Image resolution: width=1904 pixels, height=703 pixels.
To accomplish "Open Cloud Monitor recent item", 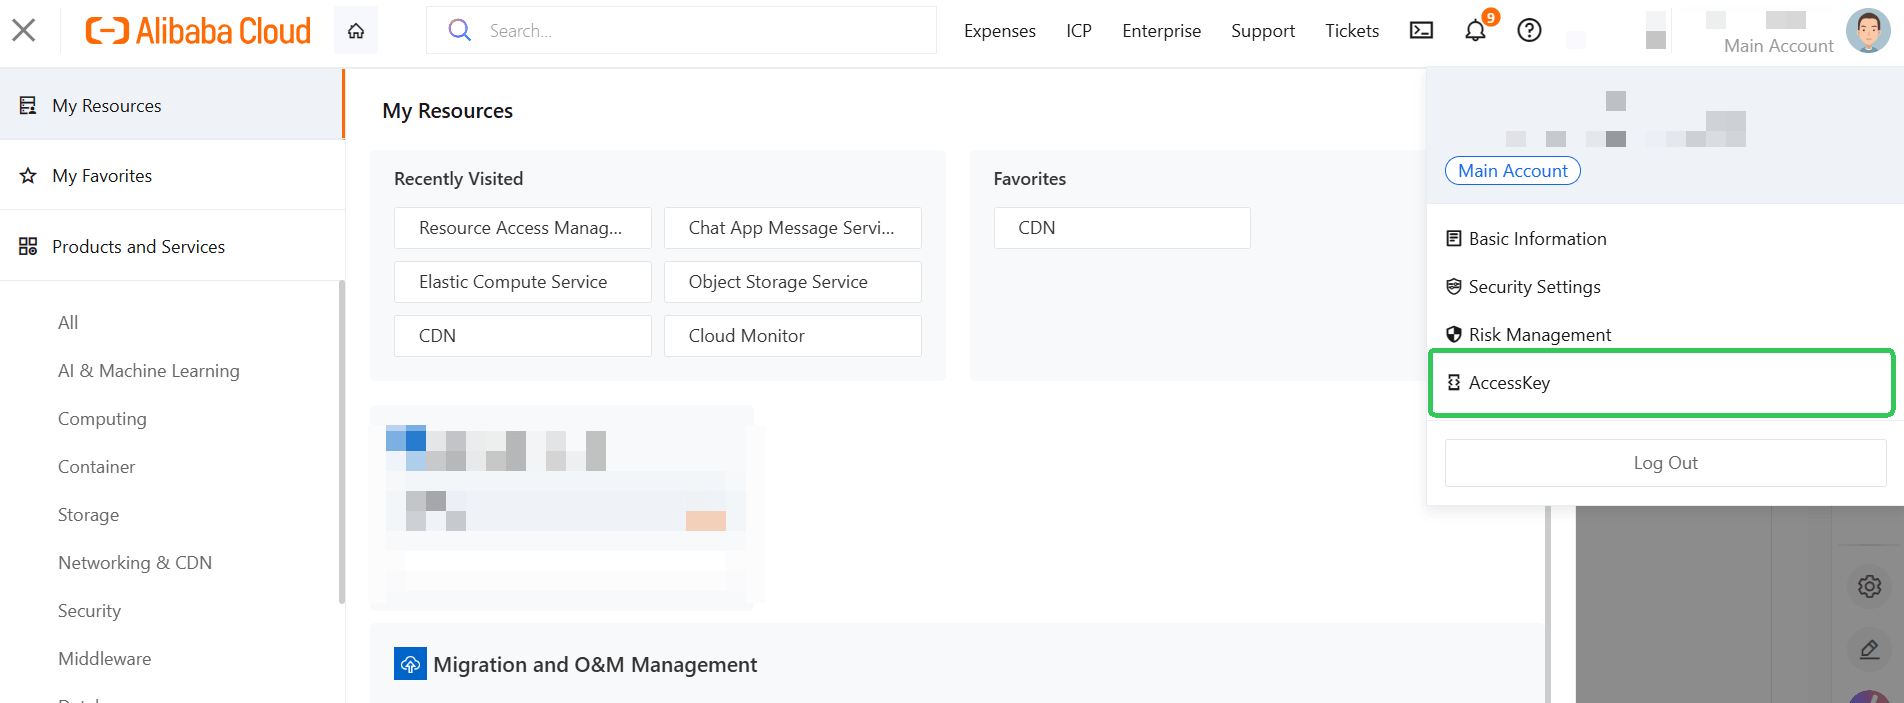I will pos(792,336).
